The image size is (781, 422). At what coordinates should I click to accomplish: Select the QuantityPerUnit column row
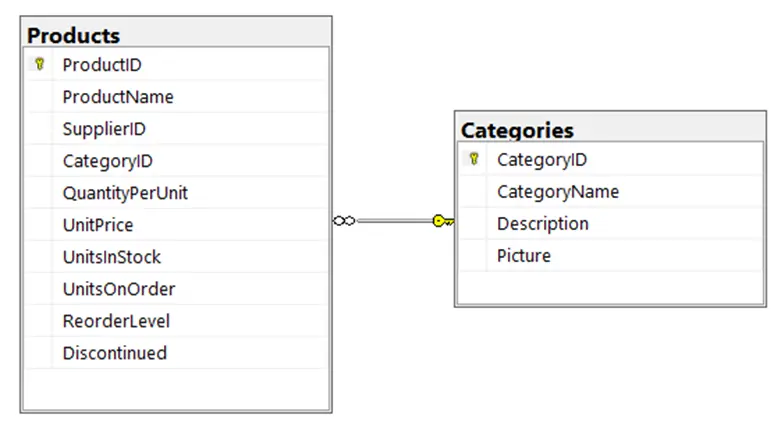(177, 192)
